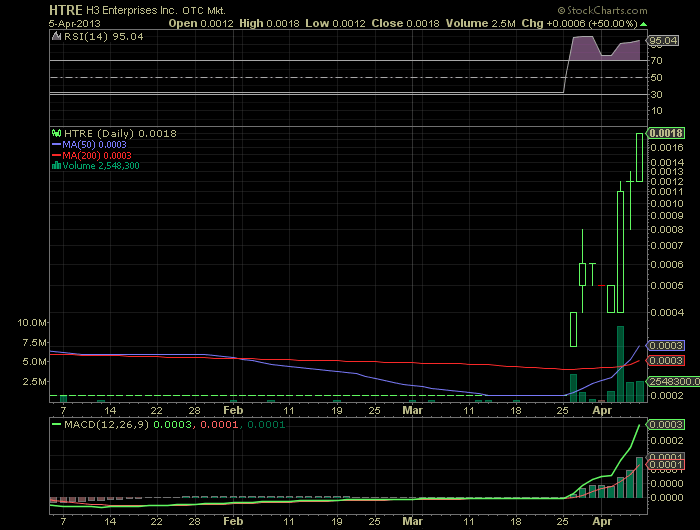Click the MACD(12,26,9) label
This screenshot has width=700, height=530.
click(106, 424)
